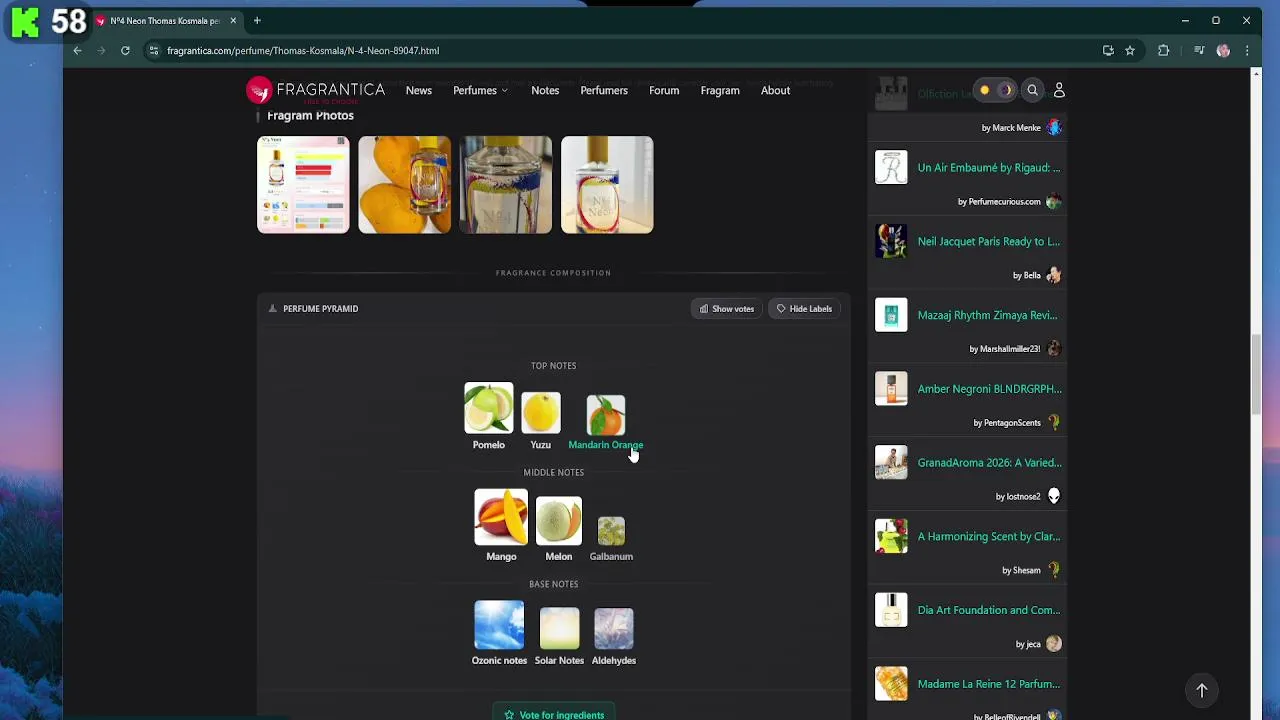Open the Solar Notes image
This screenshot has height=720, width=1280.
(x=559, y=629)
